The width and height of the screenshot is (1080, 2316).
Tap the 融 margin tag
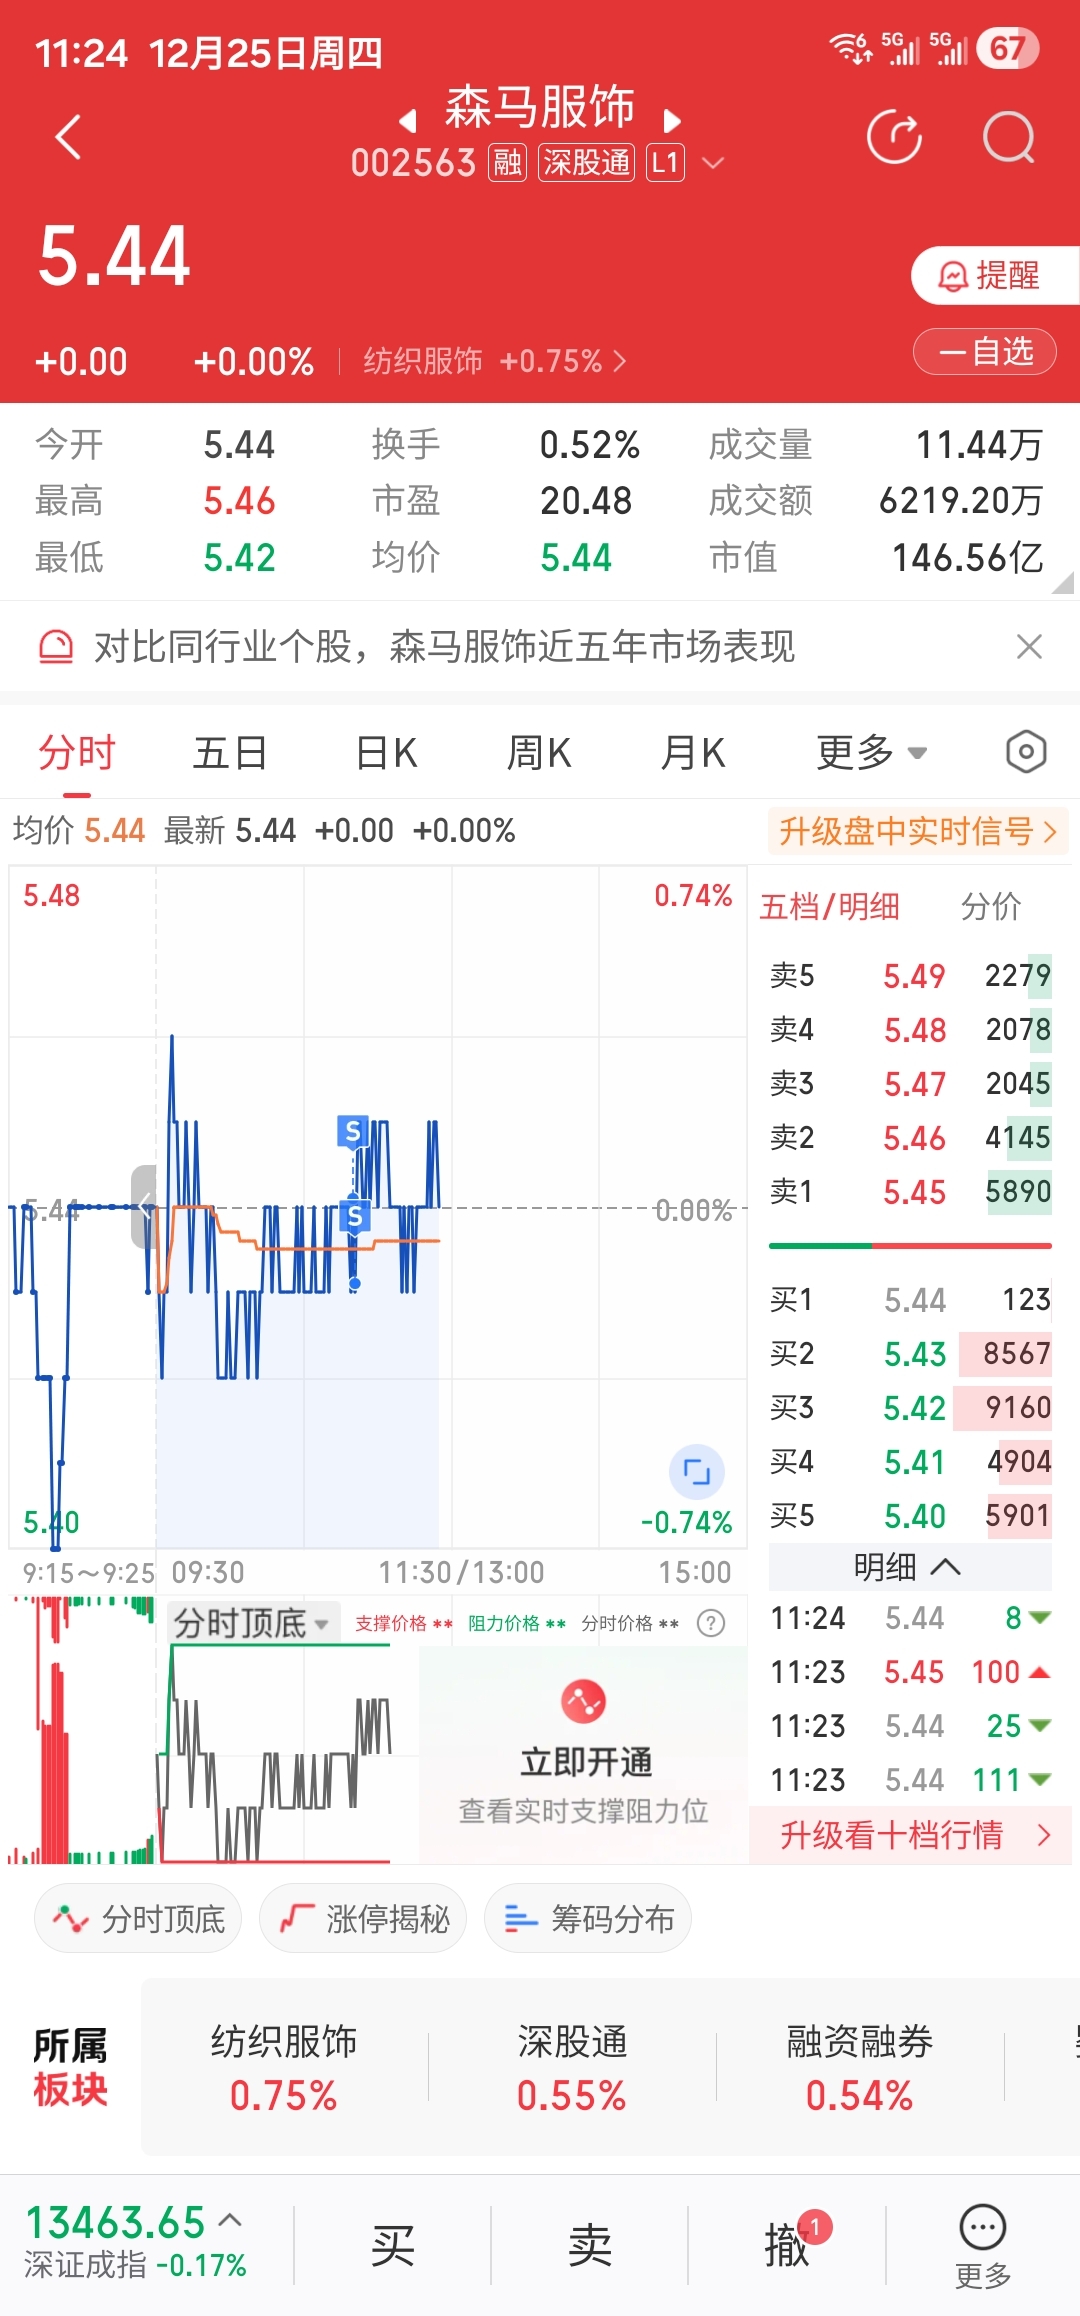[507, 162]
